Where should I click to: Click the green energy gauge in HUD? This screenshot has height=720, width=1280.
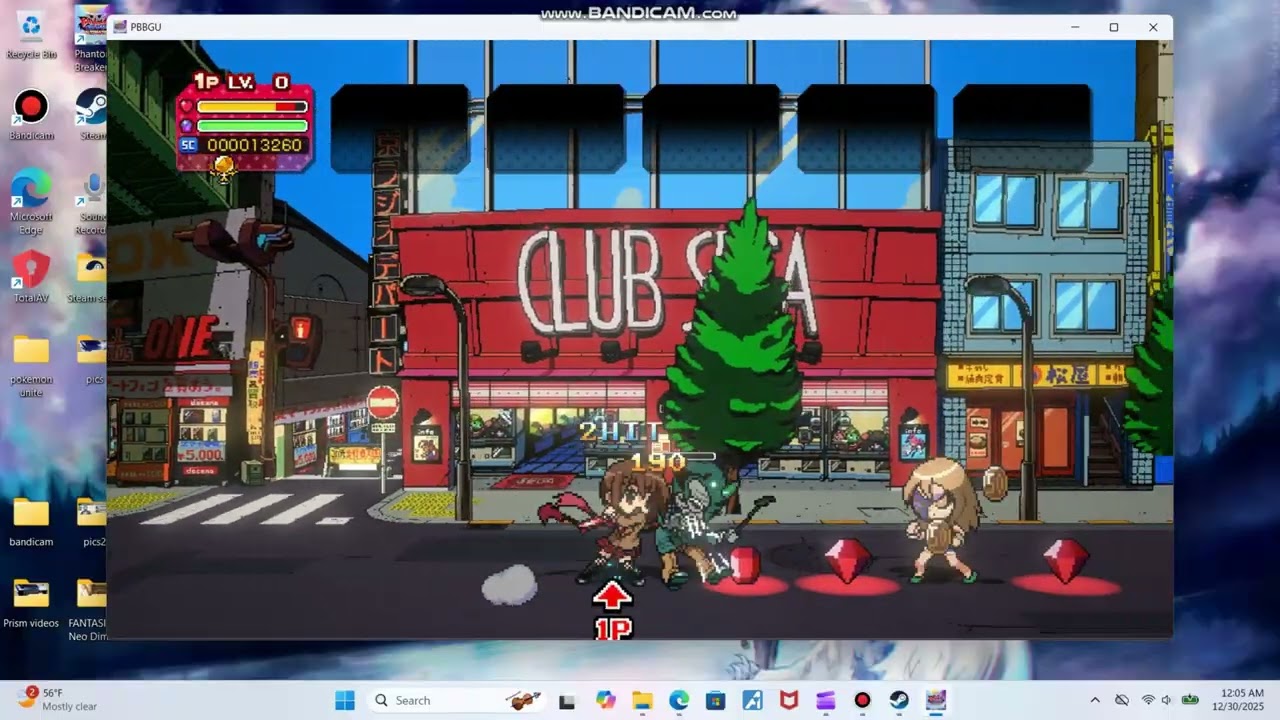(x=252, y=126)
